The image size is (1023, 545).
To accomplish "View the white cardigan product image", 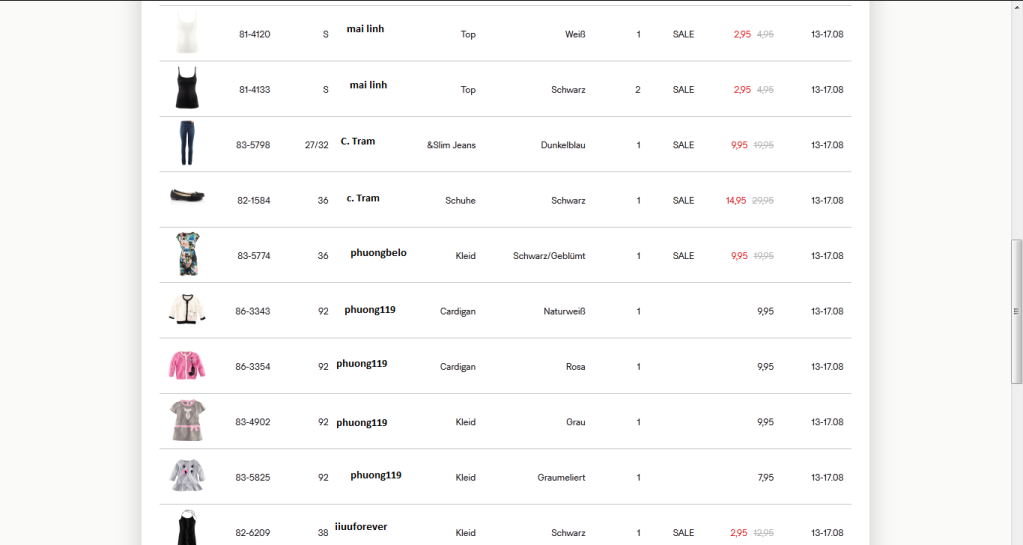I will 187,310.
